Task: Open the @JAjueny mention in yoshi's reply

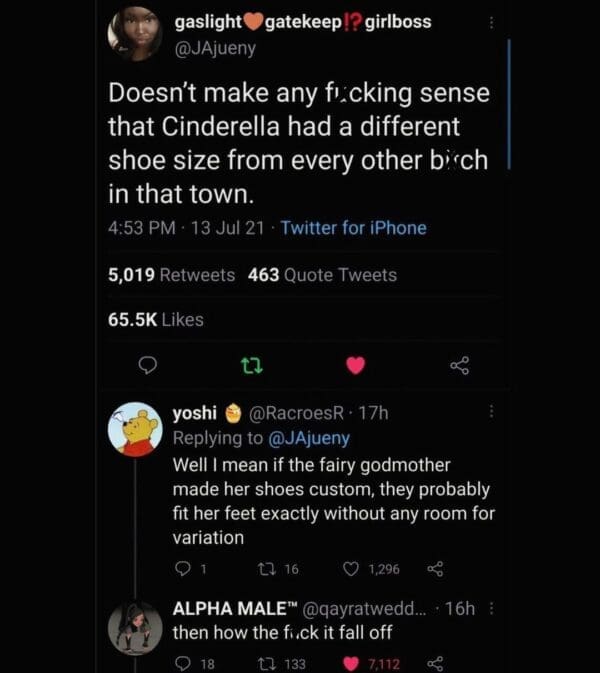Action: point(307,438)
